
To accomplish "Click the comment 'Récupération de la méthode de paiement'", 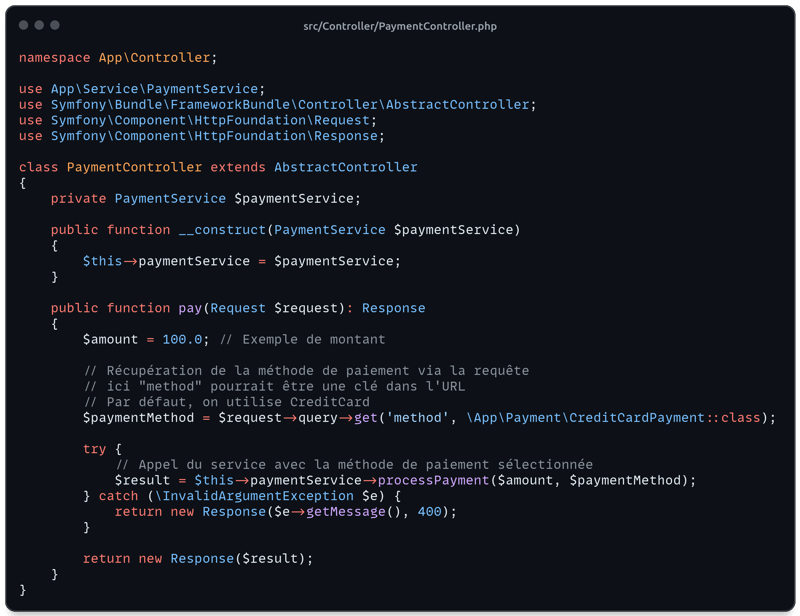I will pos(258,371).
